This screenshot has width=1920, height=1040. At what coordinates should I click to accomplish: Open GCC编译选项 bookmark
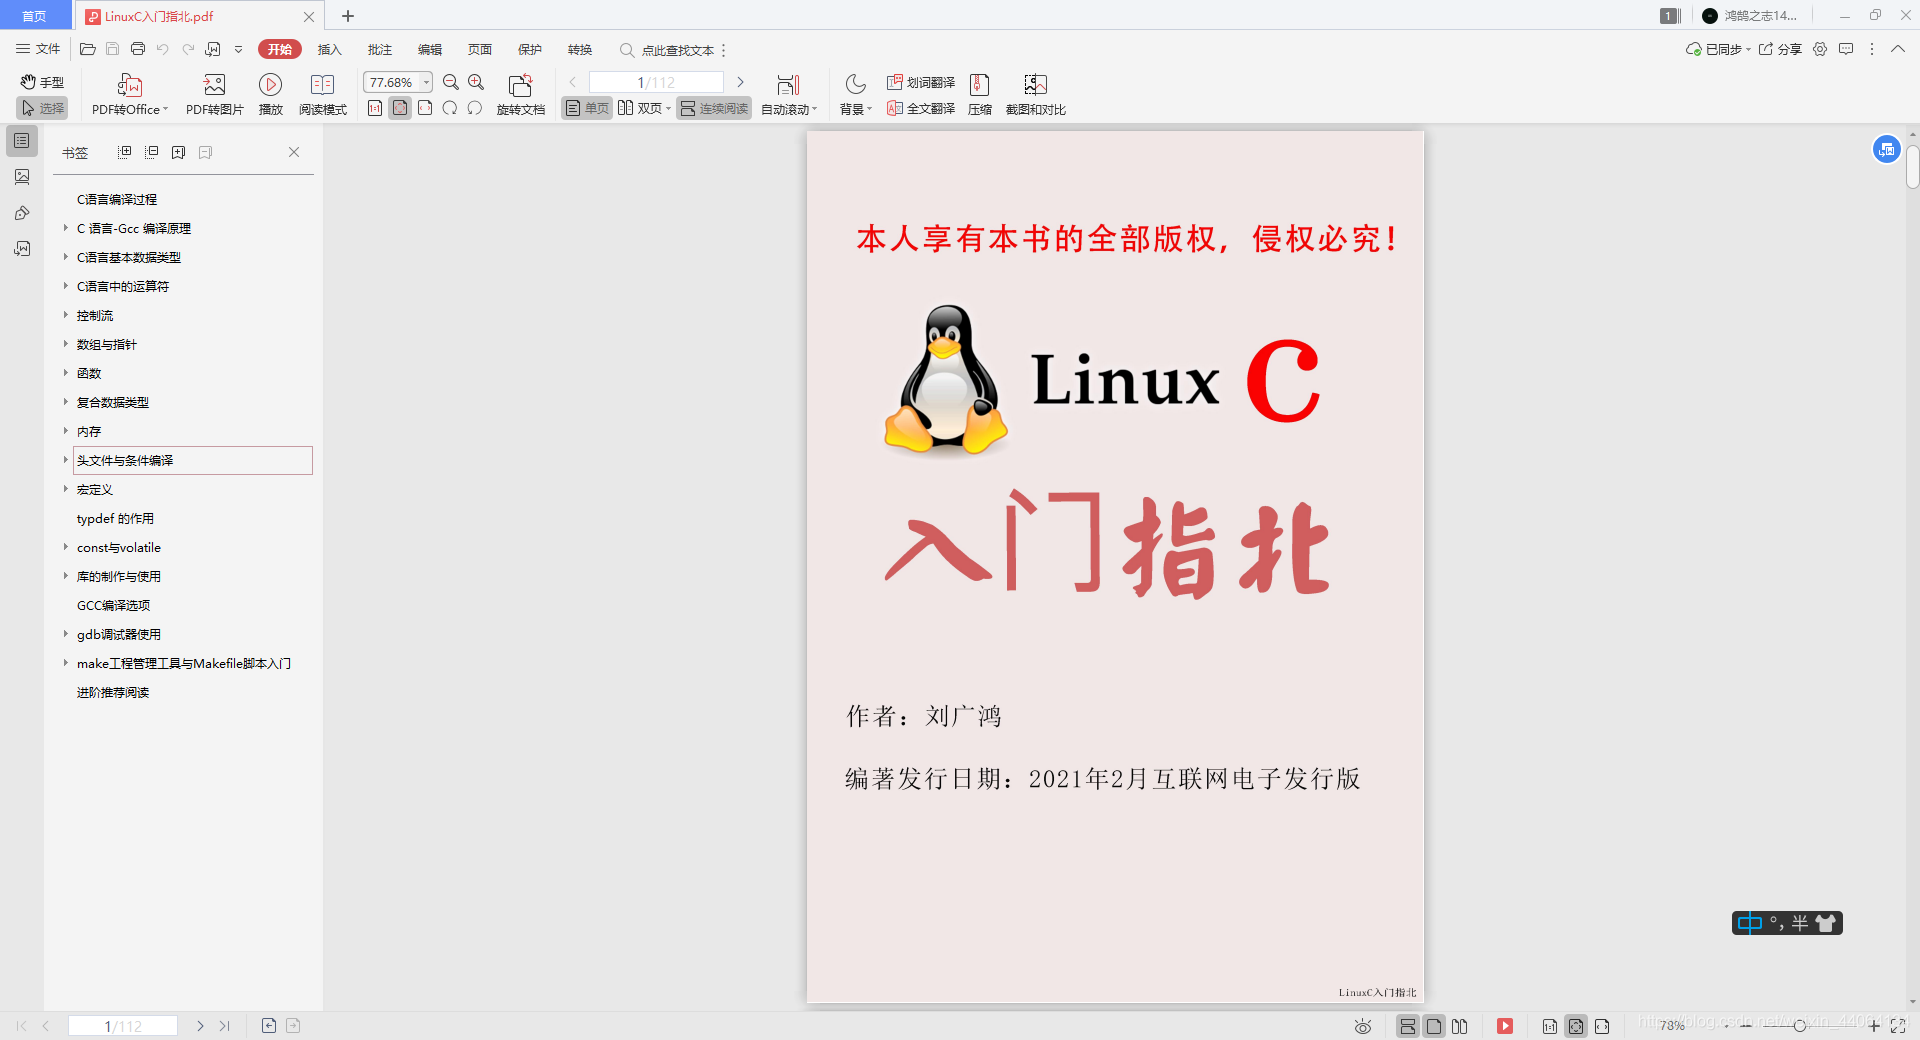(x=113, y=605)
